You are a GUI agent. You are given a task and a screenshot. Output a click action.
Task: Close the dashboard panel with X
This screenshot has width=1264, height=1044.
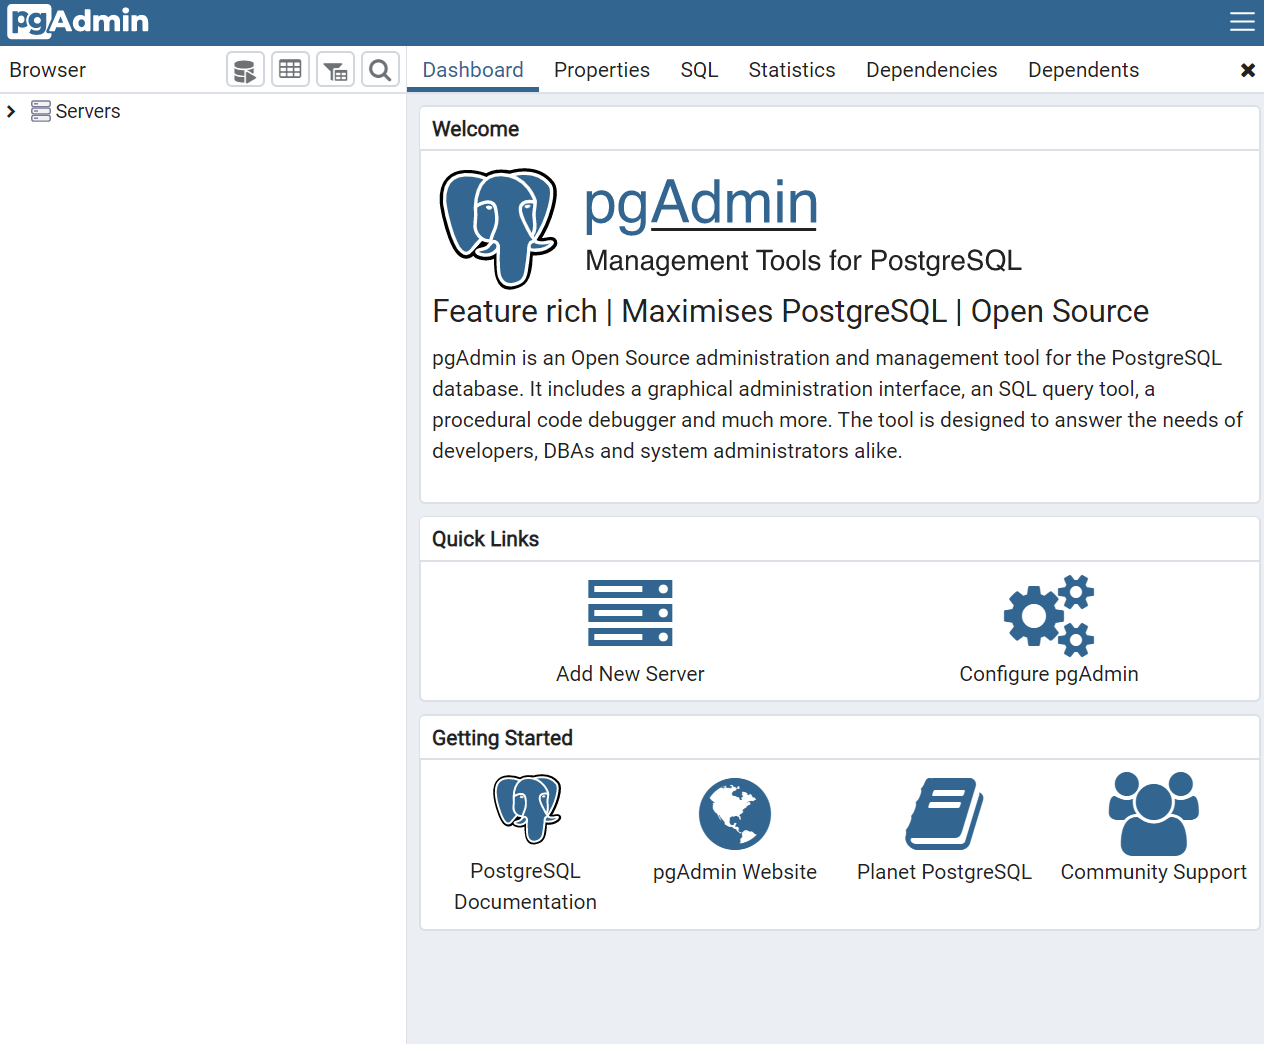[x=1248, y=70]
